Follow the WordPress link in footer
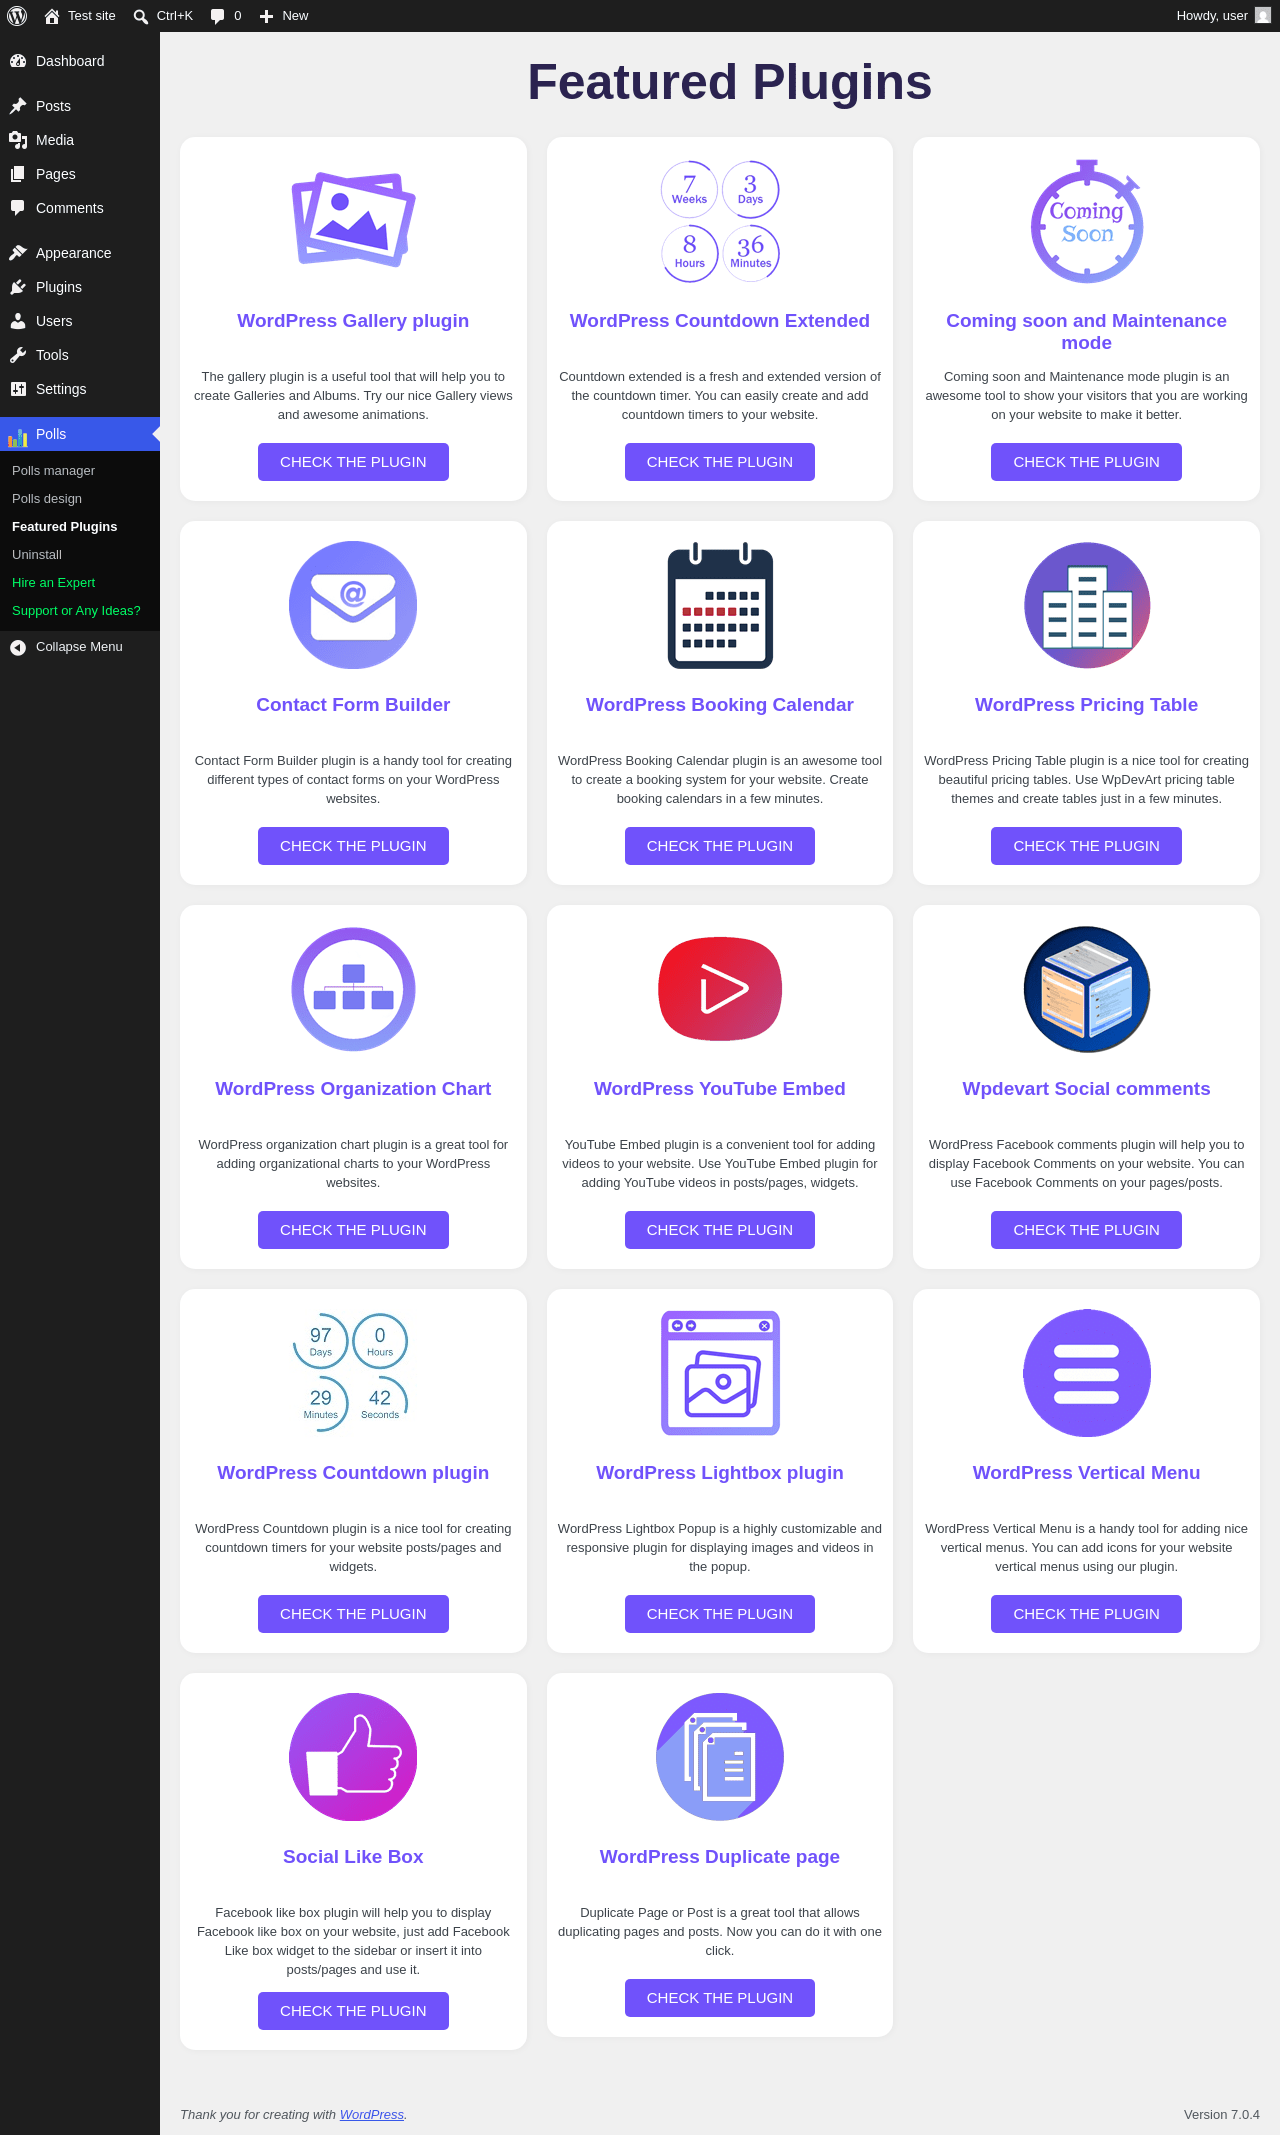 pos(372,2114)
